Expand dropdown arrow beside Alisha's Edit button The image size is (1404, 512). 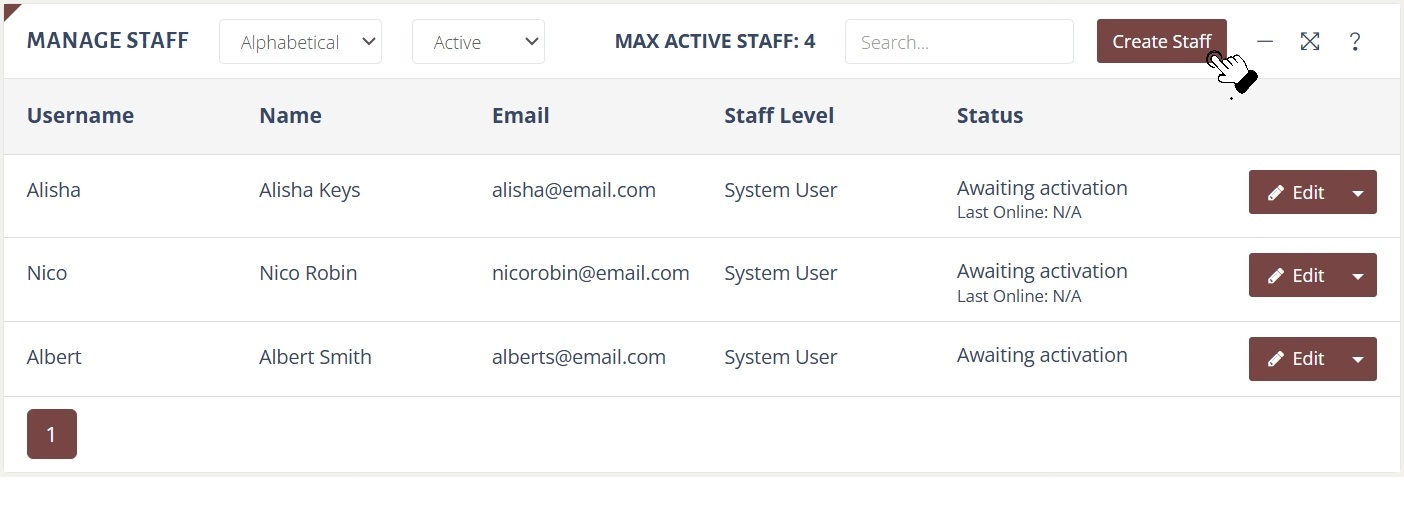click(x=1357, y=192)
